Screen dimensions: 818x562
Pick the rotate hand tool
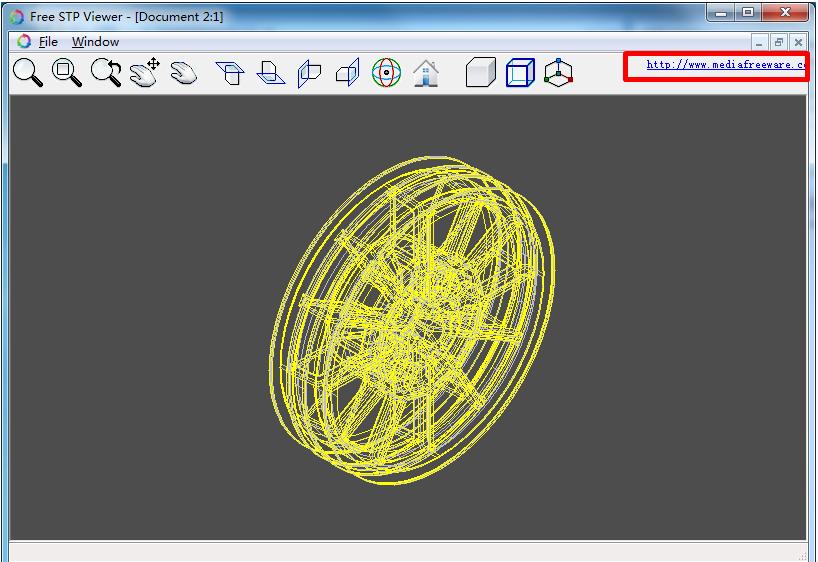(x=183, y=72)
